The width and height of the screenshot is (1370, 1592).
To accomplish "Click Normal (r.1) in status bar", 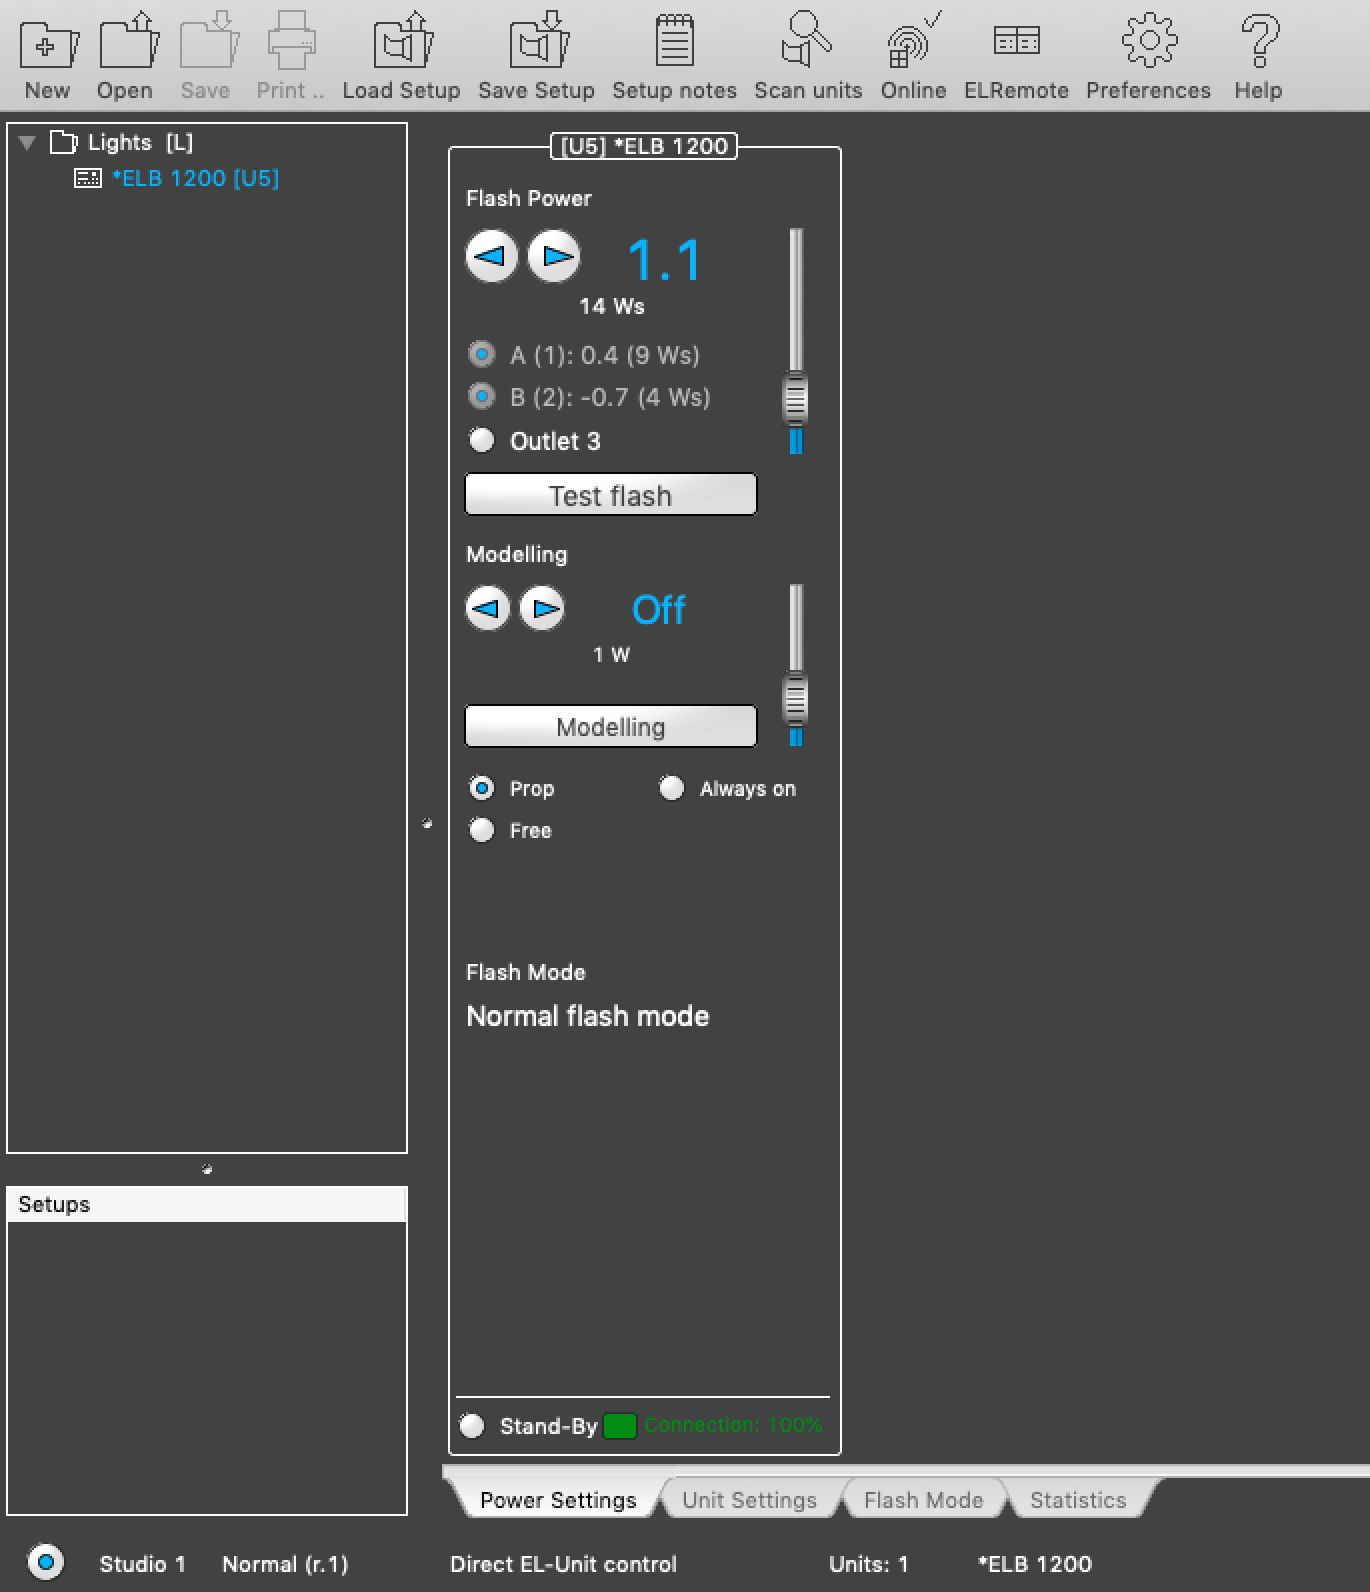I will [285, 1564].
